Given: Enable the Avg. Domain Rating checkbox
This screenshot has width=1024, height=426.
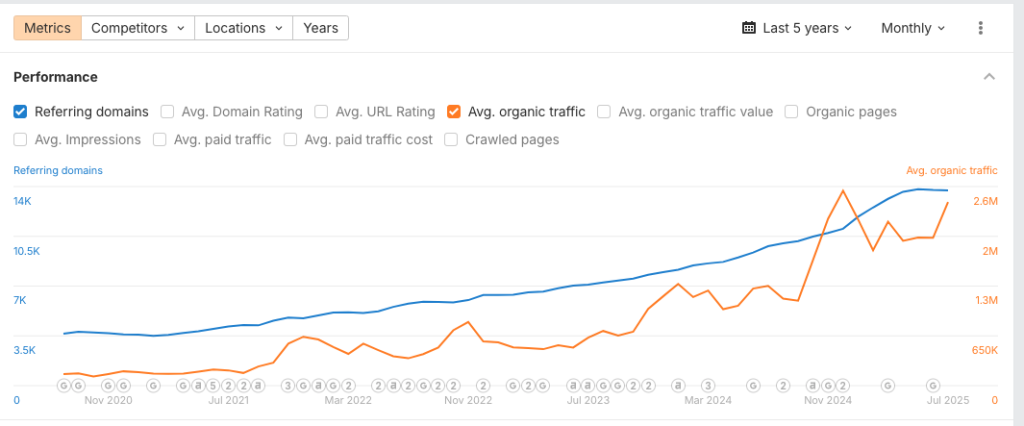Looking at the screenshot, I should tap(168, 112).
